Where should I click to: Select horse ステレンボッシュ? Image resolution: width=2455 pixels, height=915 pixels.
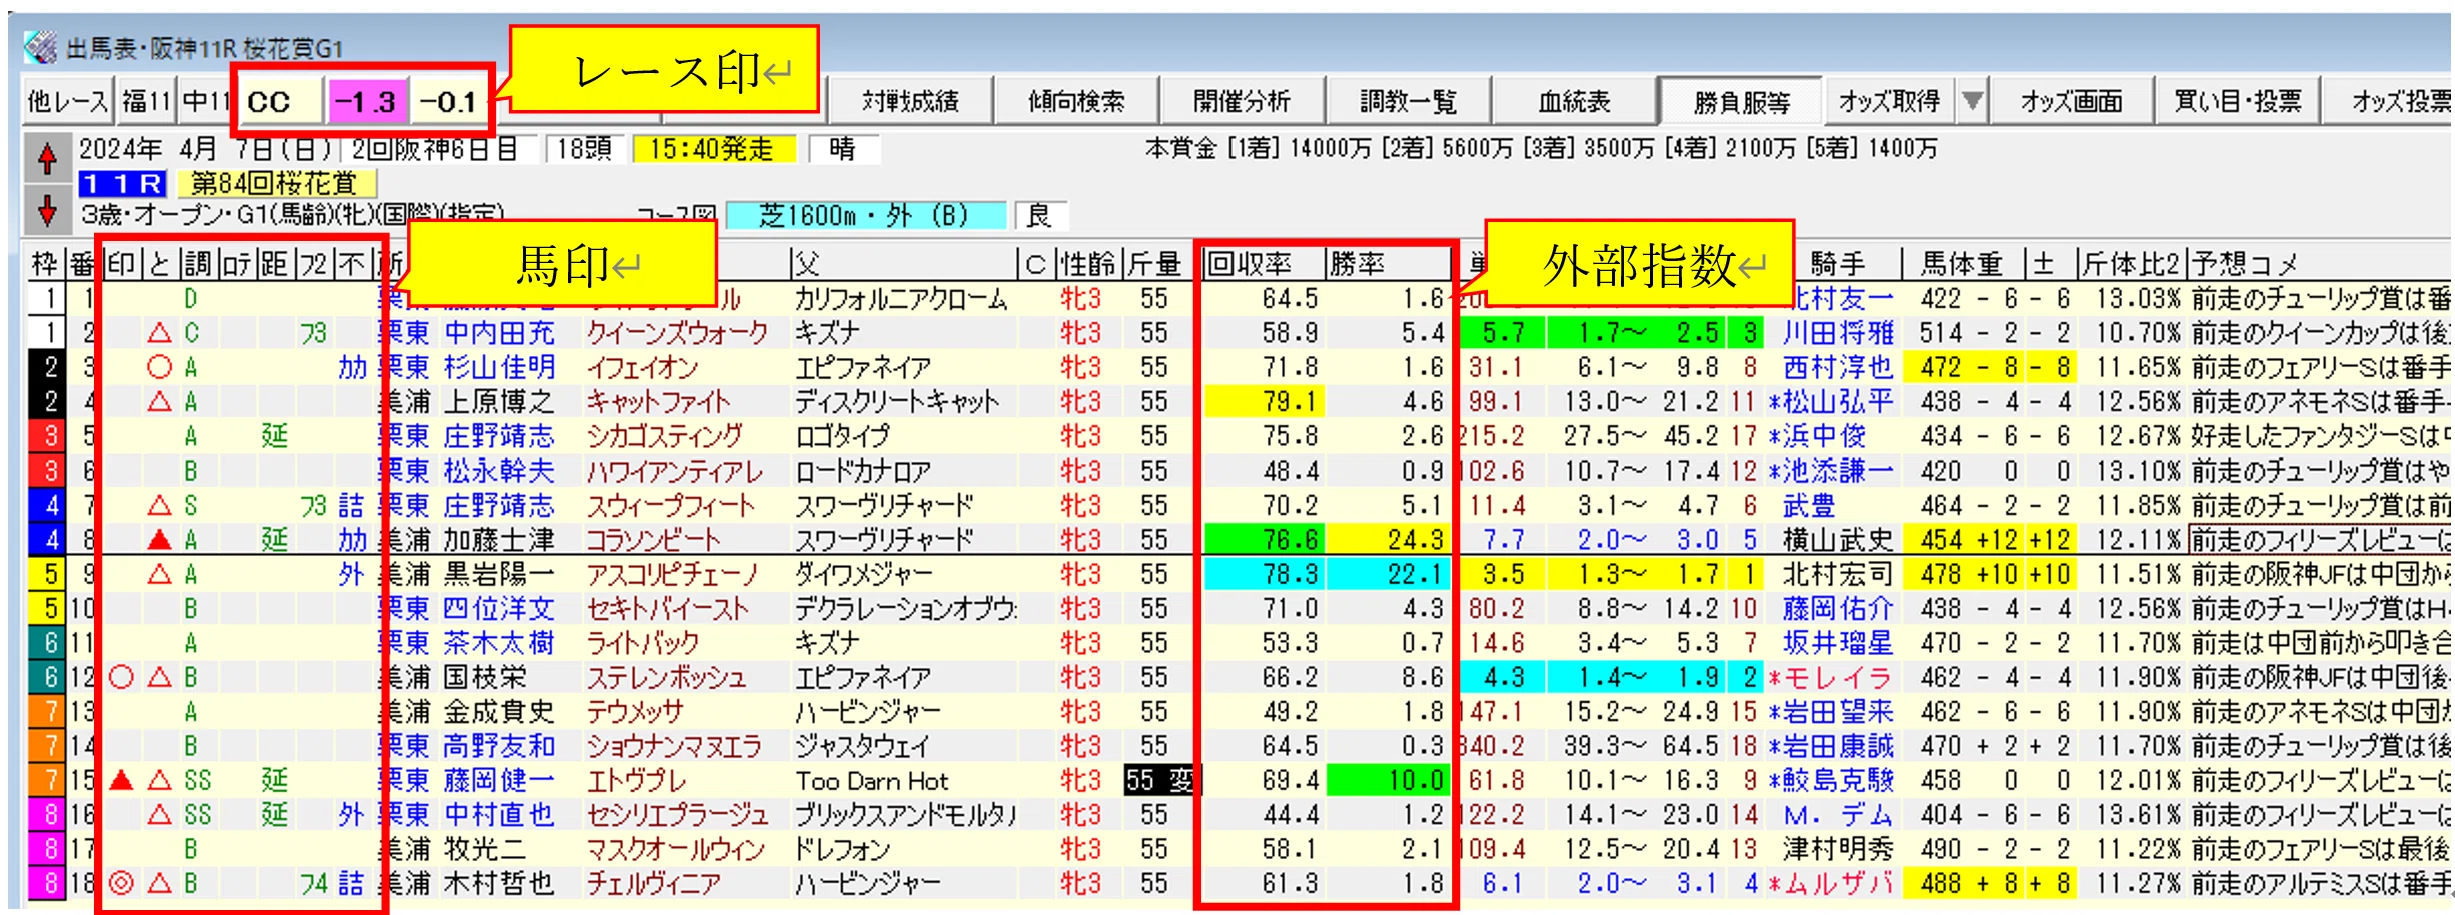click(x=666, y=677)
